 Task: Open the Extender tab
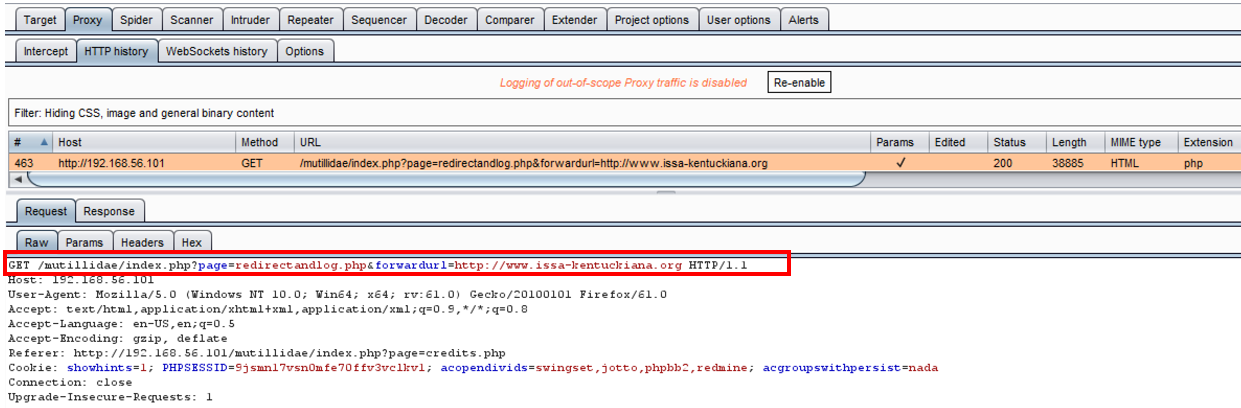[575, 19]
